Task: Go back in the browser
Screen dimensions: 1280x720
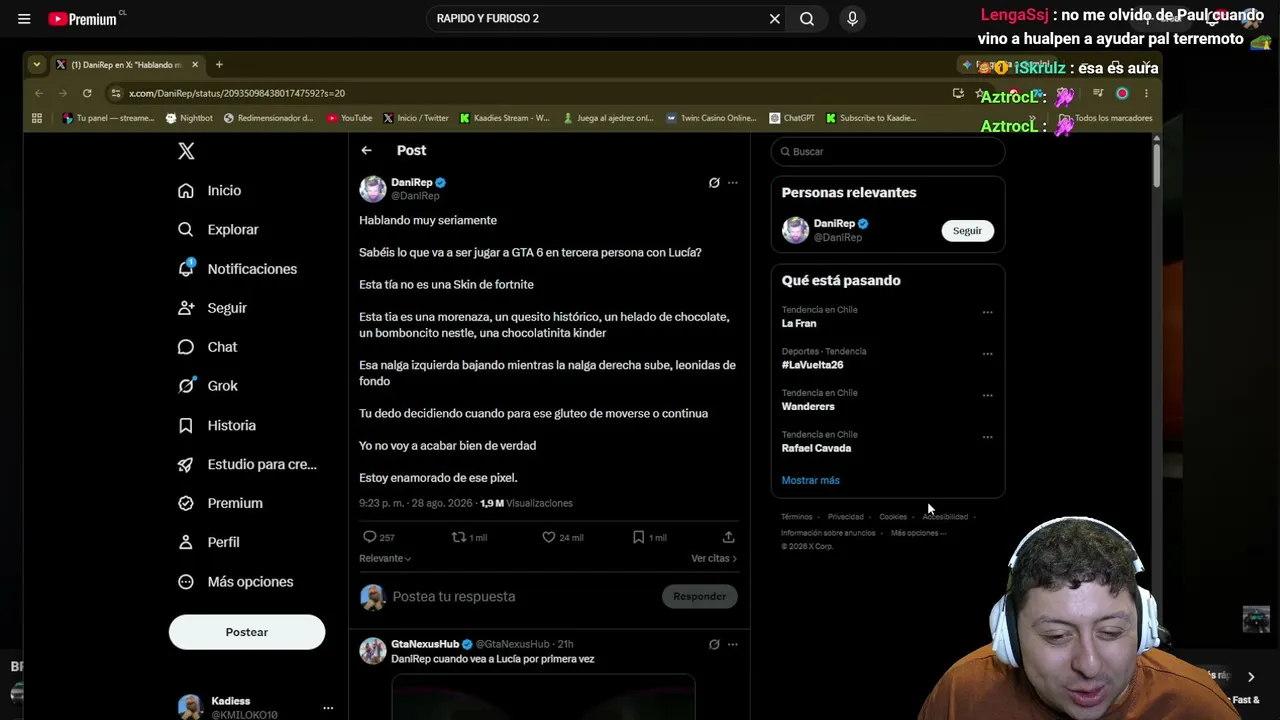Action: pyautogui.click(x=39, y=93)
